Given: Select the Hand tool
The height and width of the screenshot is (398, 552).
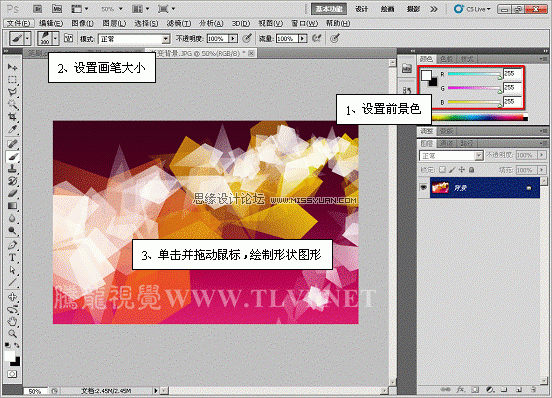Looking at the screenshot, I should pyautogui.click(x=12, y=321).
